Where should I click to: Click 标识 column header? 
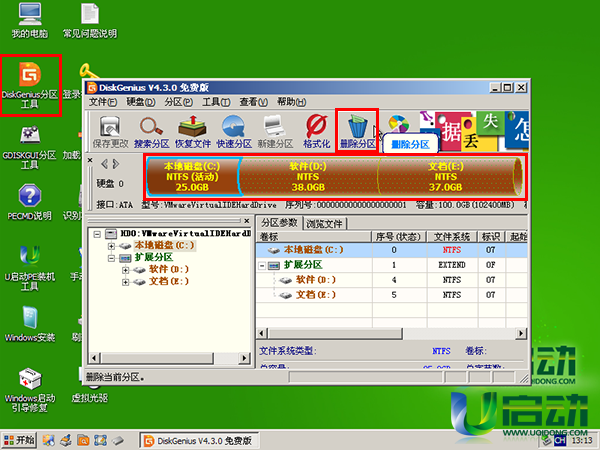pyautogui.click(x=491, y=237)
